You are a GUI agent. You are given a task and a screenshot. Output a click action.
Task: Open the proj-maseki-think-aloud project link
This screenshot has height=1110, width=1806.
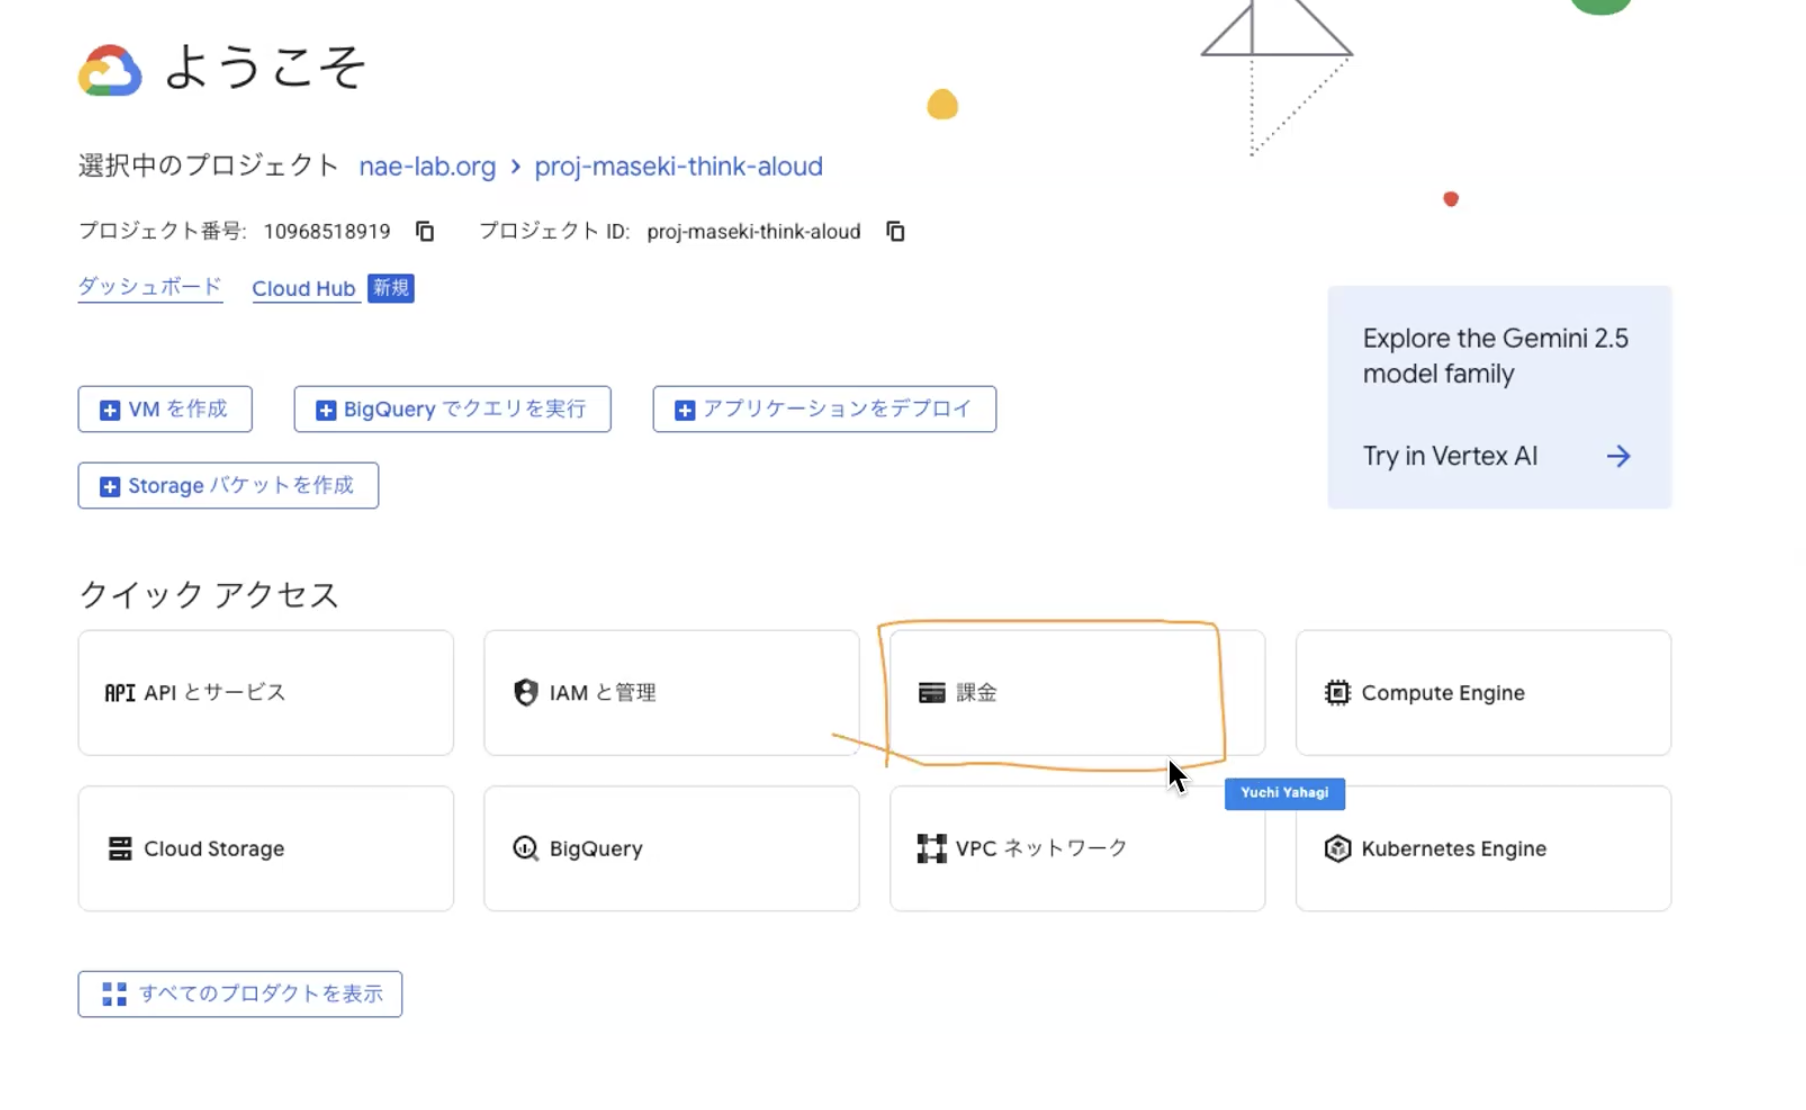[x=678, y=167]
